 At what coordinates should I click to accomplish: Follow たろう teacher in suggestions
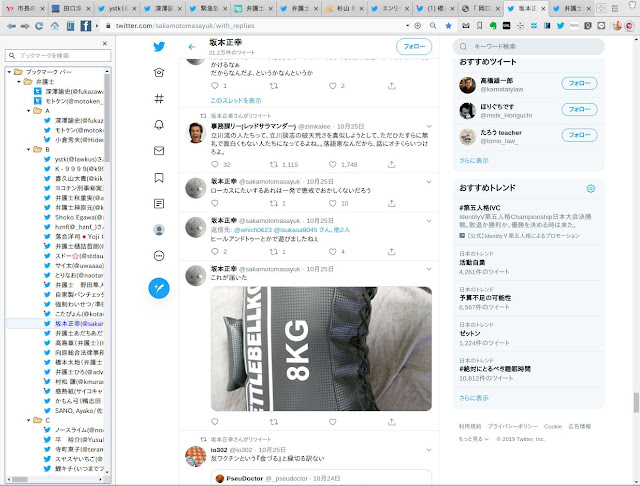pos(579,135)
